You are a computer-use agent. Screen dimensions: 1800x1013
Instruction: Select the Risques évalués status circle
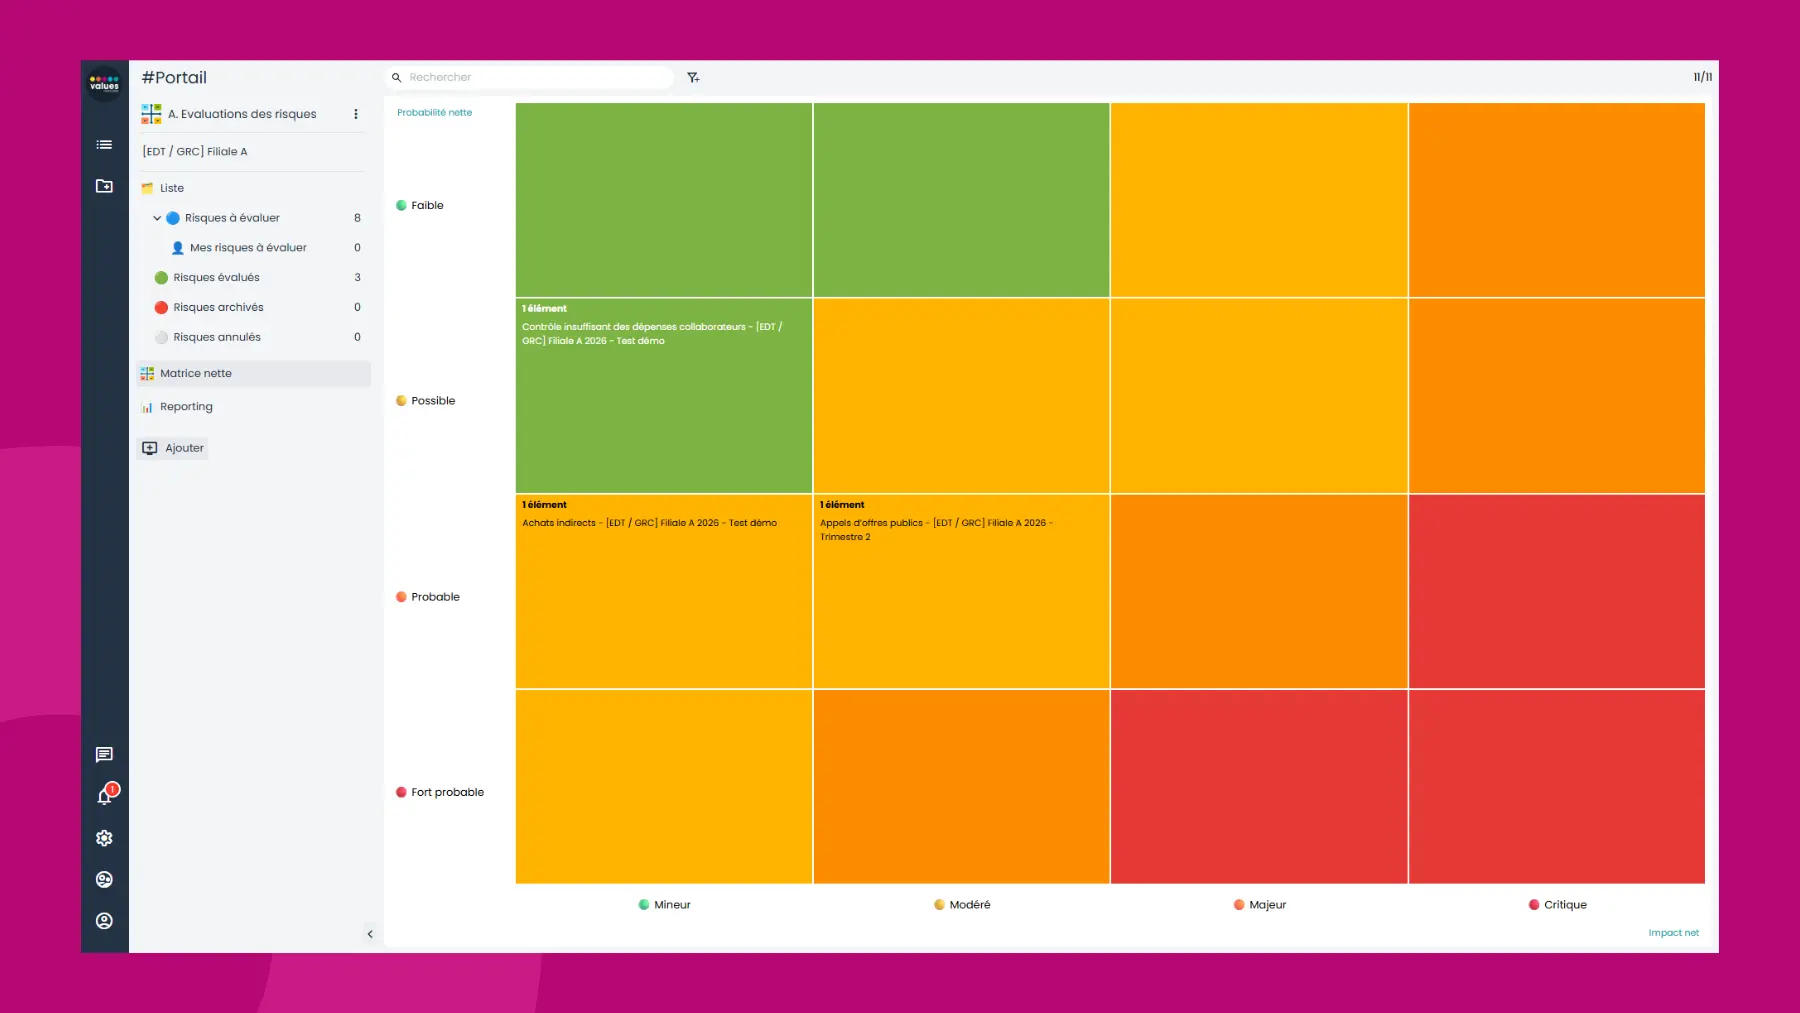tap(161, 277)
